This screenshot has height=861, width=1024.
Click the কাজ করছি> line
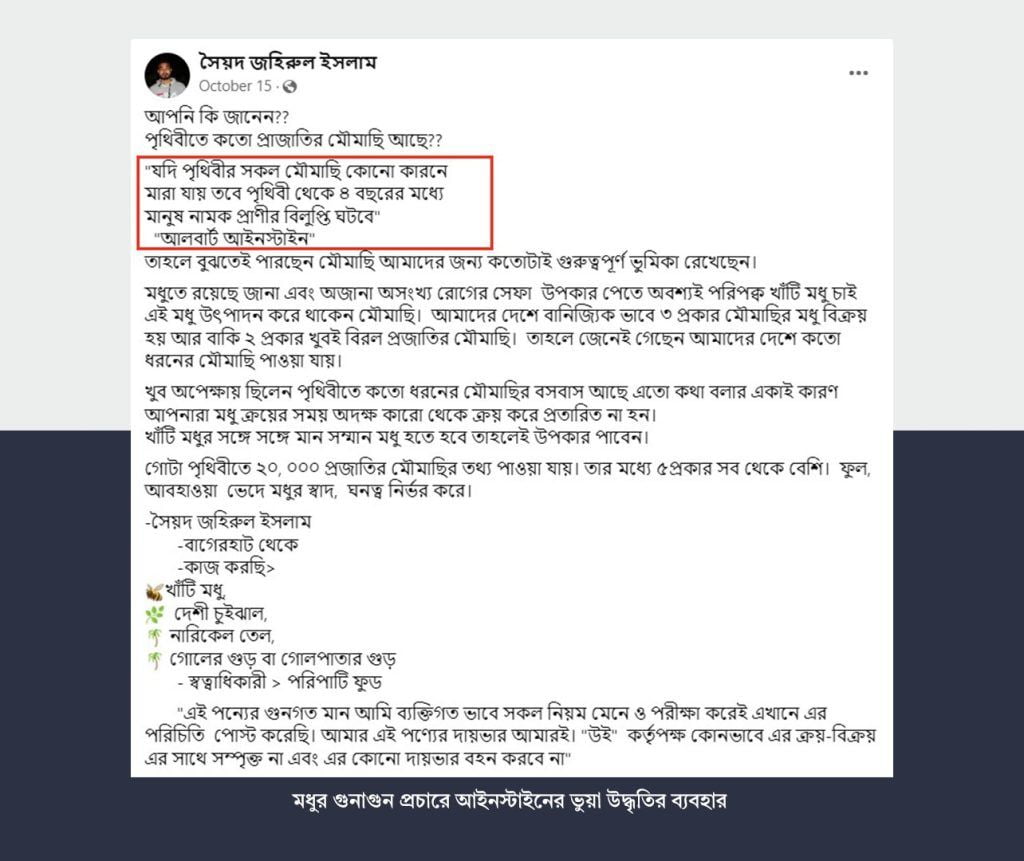pyautogui.click(x=226, y=567)
